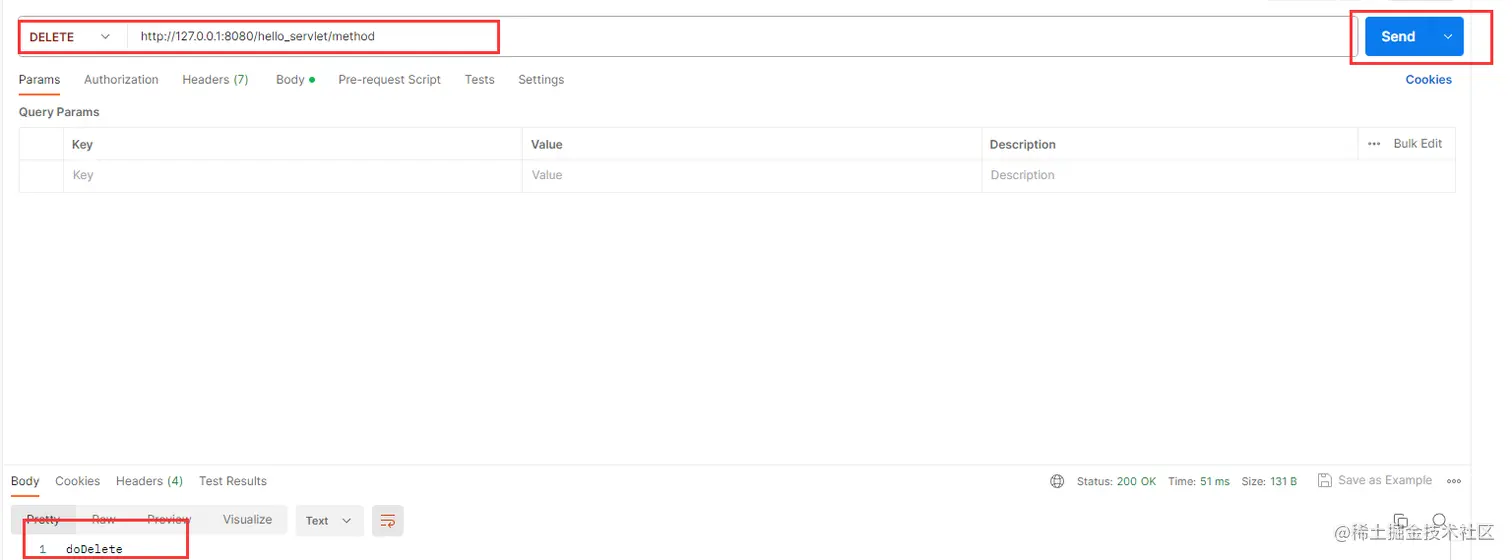Click the globe network icon beside Status
1512x560 pixels.
[x=1057, y=481]
